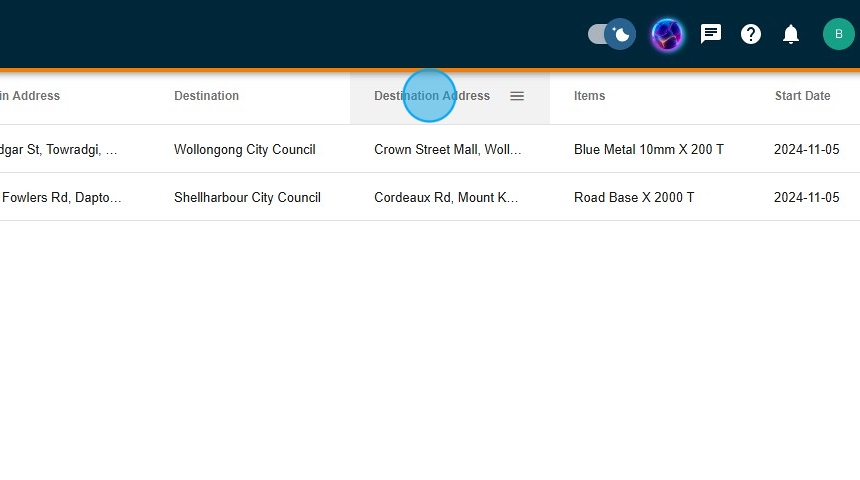This screenshot has height=480, width=860.
Task: Sort by Start Date column header
Action: pos(802,96)
